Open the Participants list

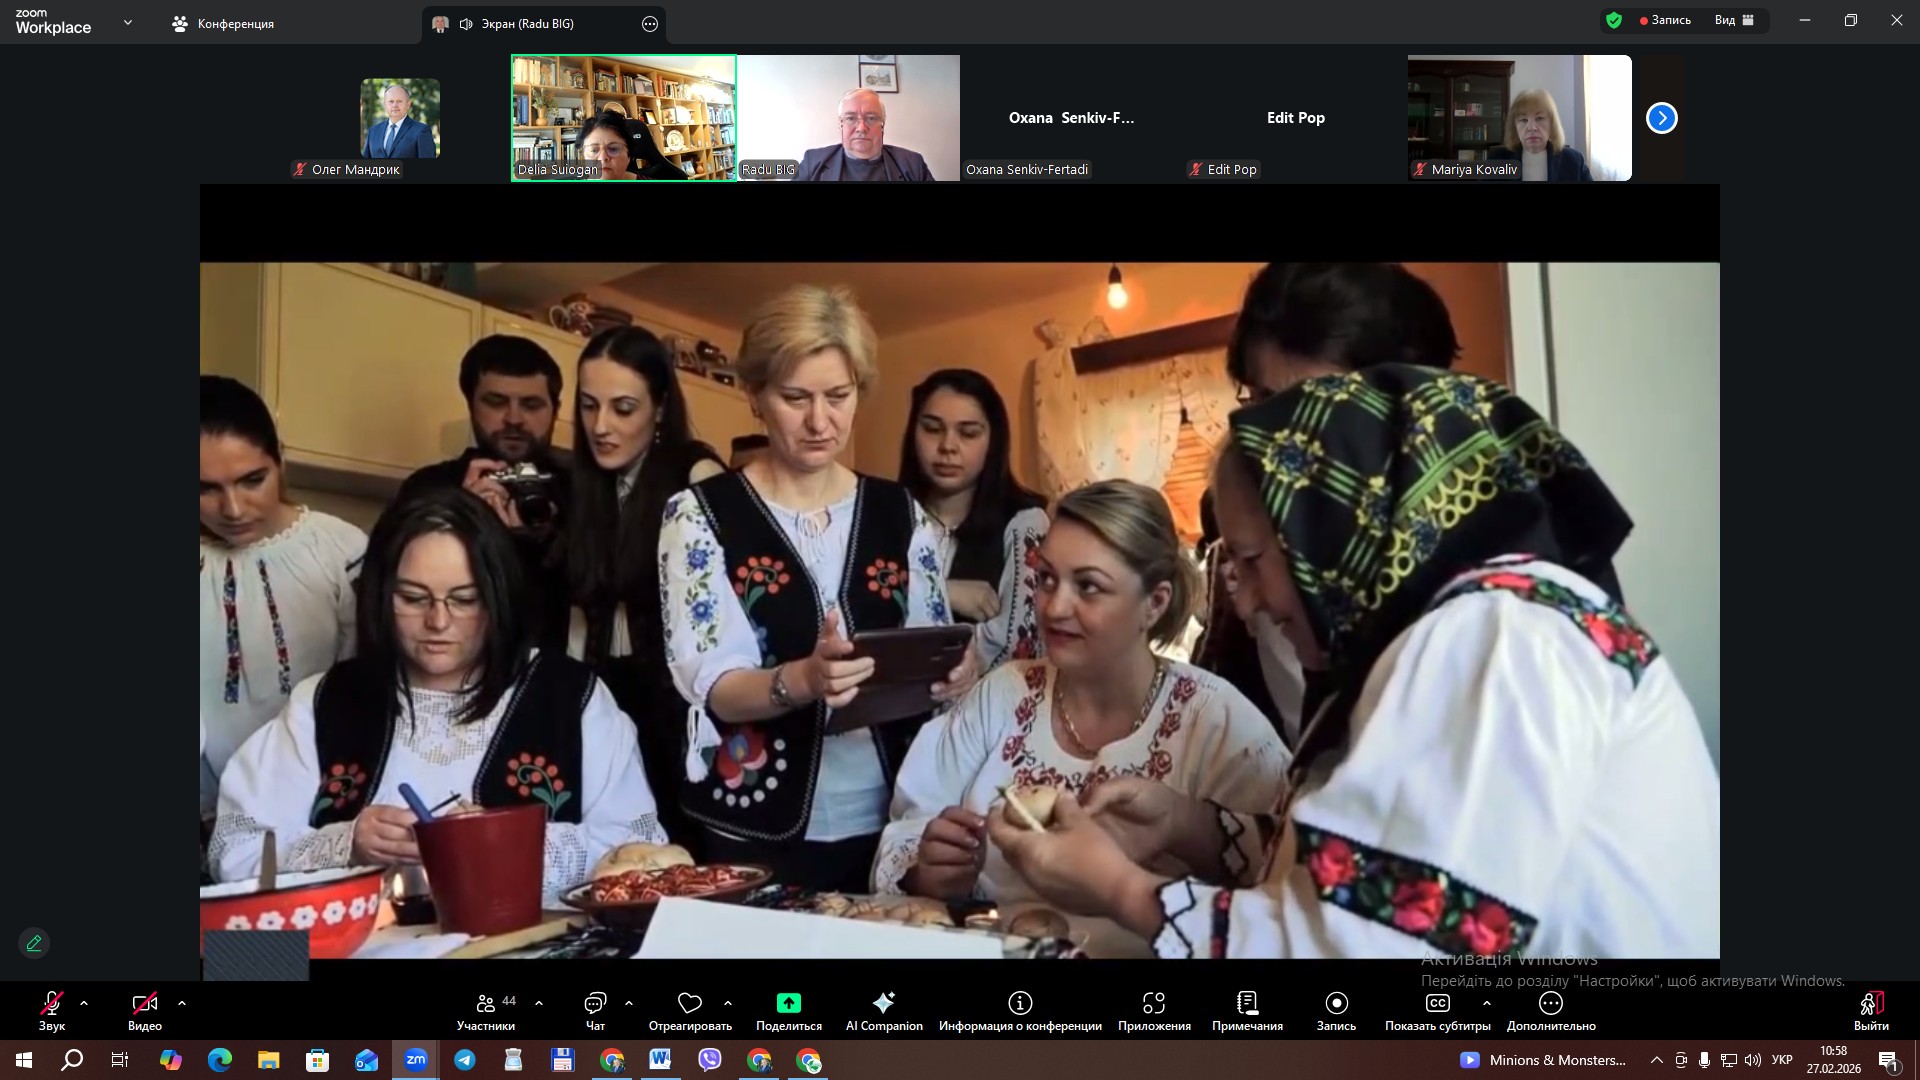point(486,1010)
